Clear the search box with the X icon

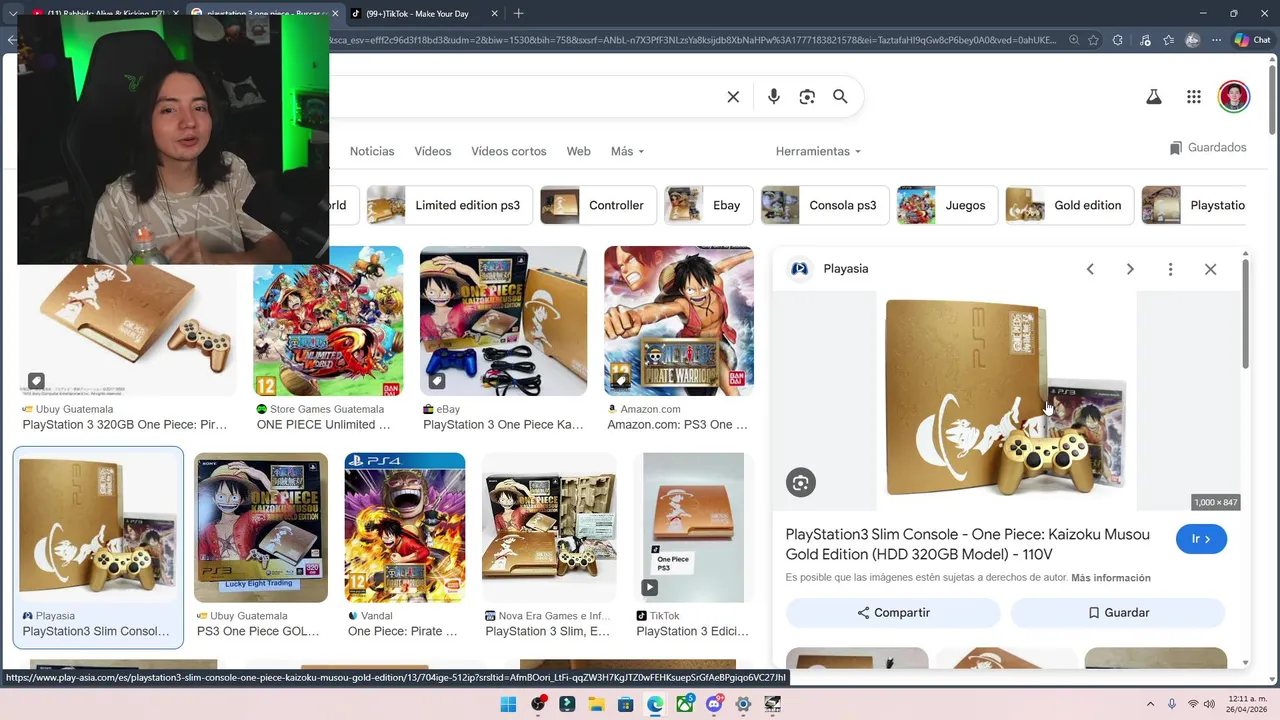tap(733, 97)
